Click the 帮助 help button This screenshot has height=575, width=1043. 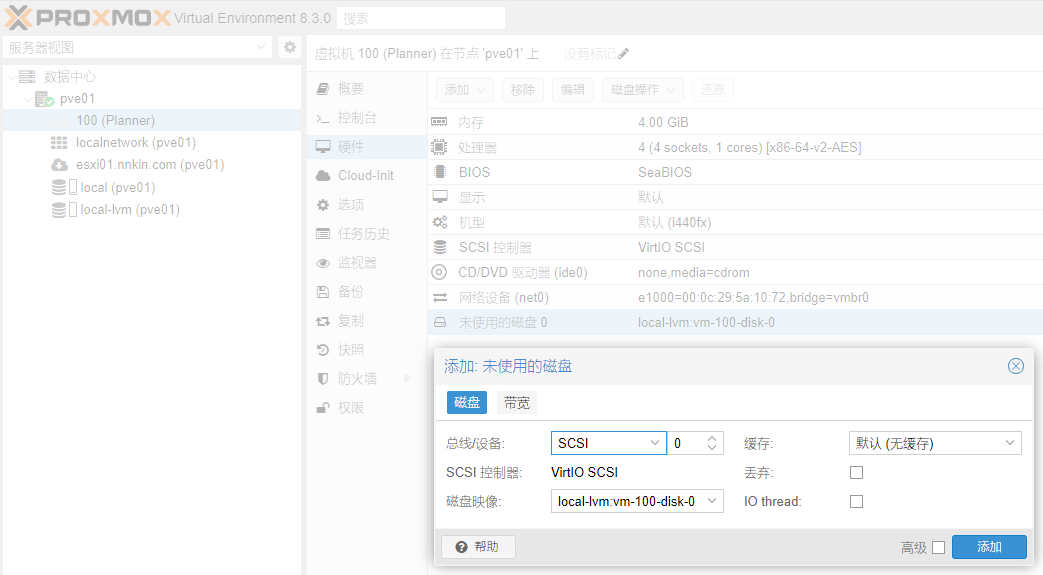[x=478, y=547]
